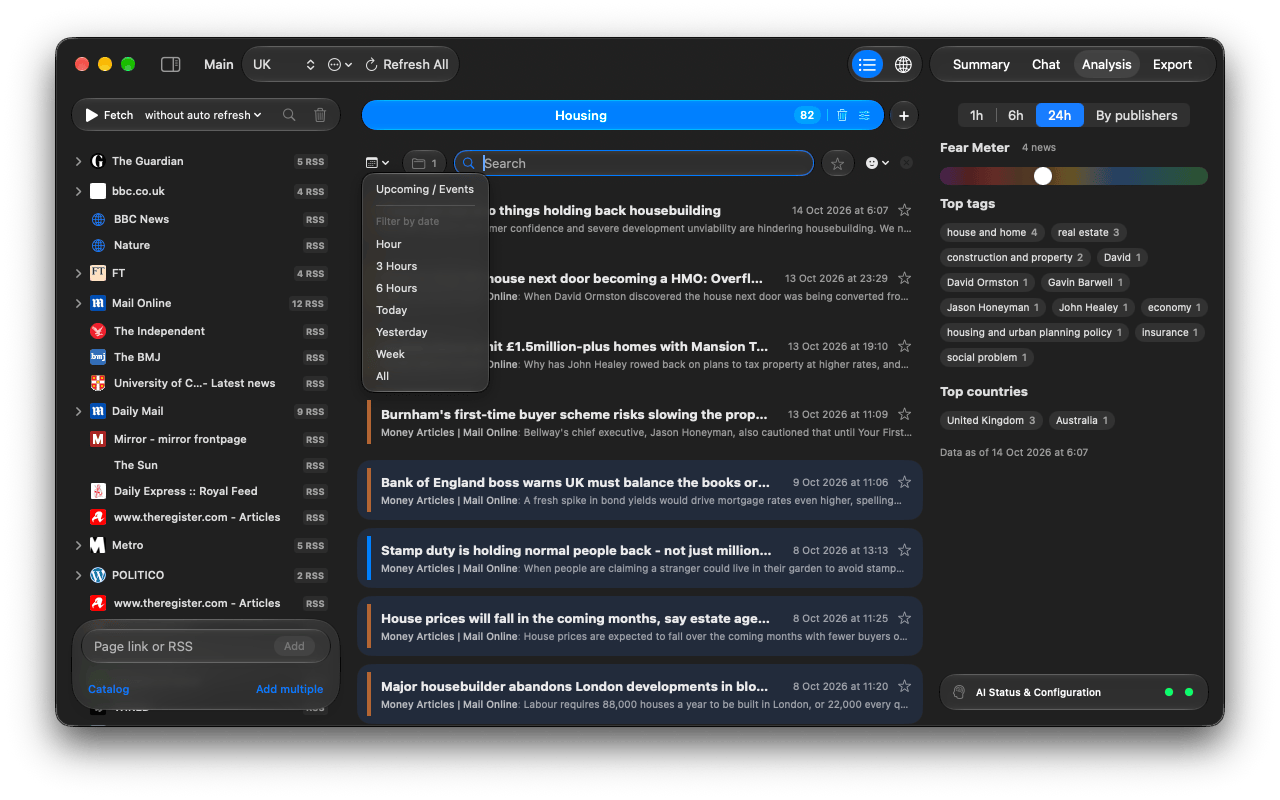Viewport: 1280px width, 800px height.
Task: Expand the Metro feed group
Action: click(x=79, y=545)
